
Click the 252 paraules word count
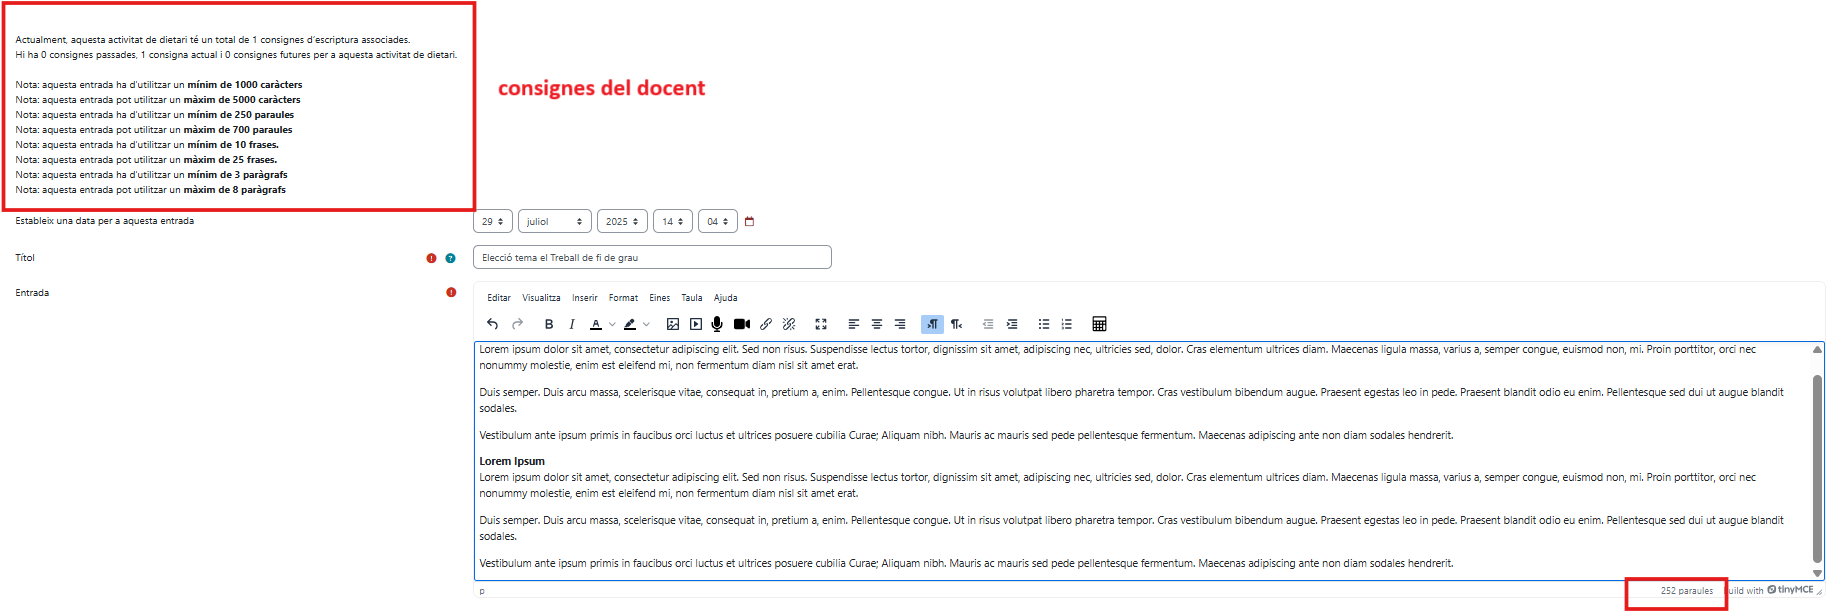1686,591
